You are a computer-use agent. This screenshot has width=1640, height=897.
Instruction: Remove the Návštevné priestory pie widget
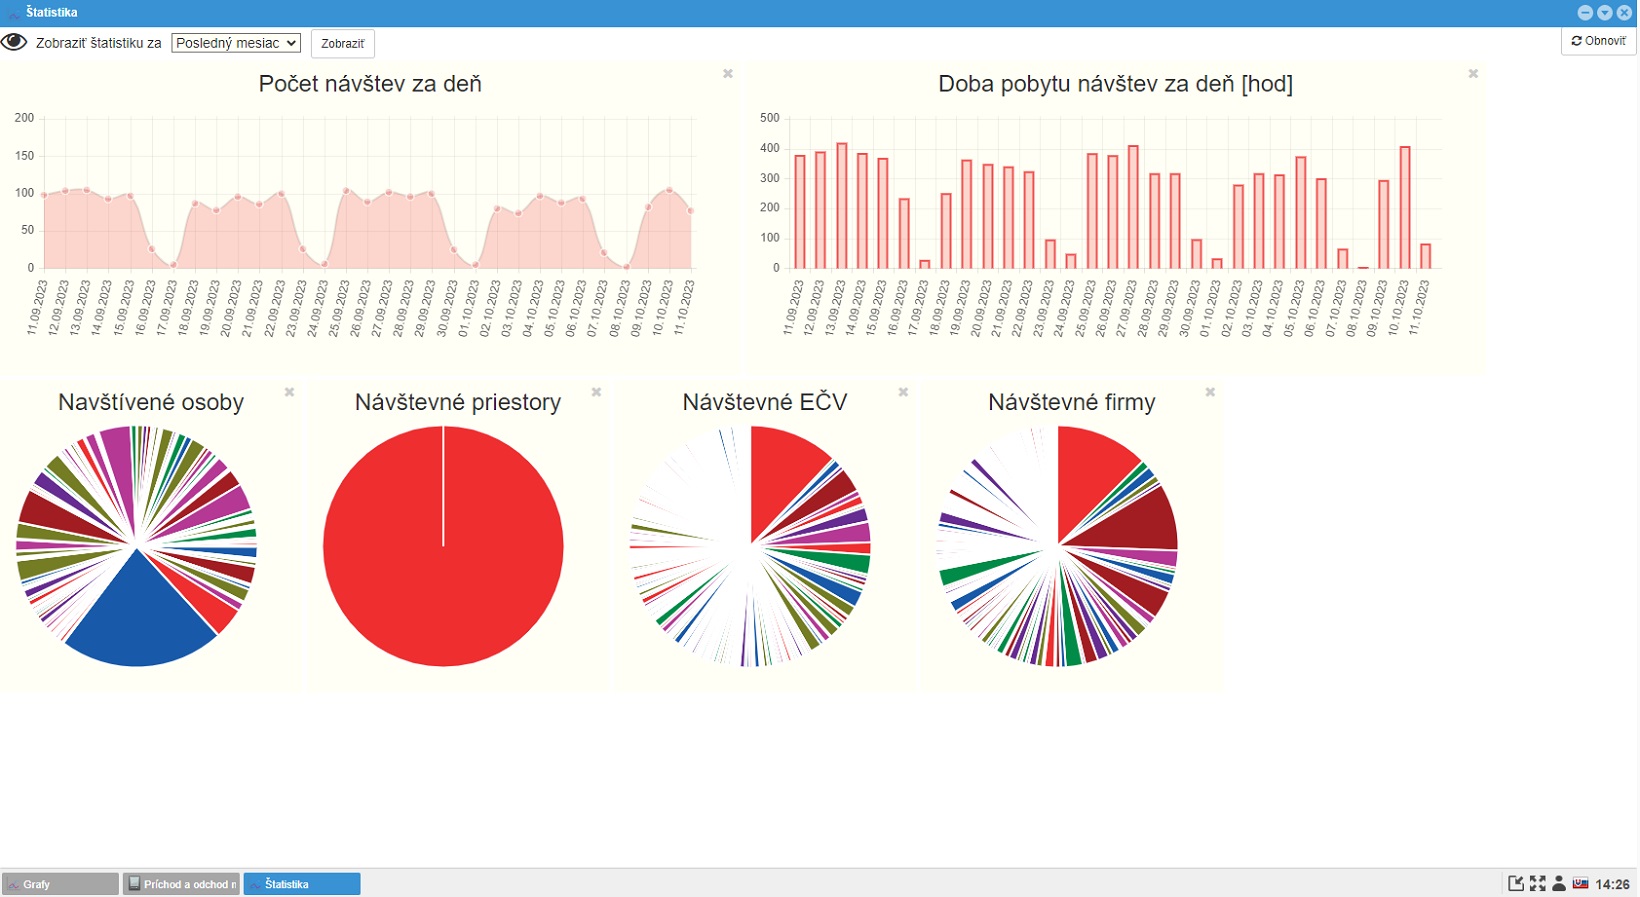click(596, 392)
